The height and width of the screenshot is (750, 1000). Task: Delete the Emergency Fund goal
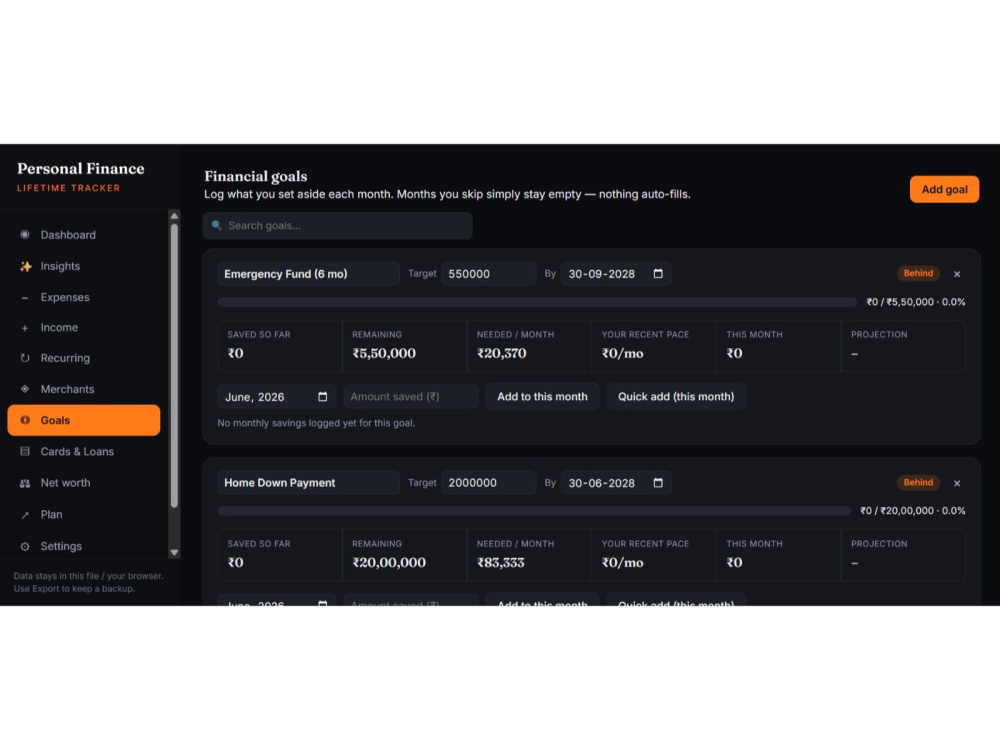click(x=957, y=274)
